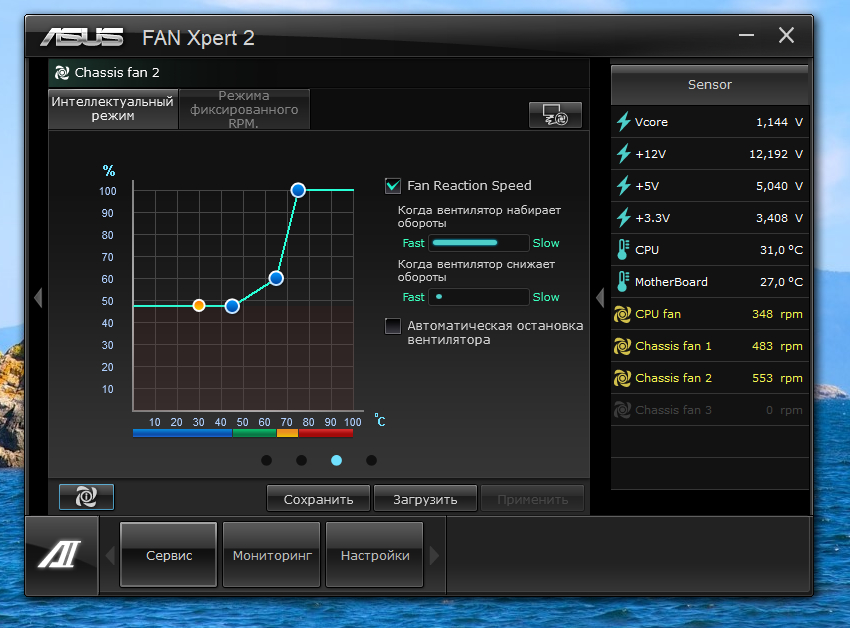Click the +12V 12,192 V value
Image resolution: width=850 pixels, height=628 pixels.
coord(776,154)
